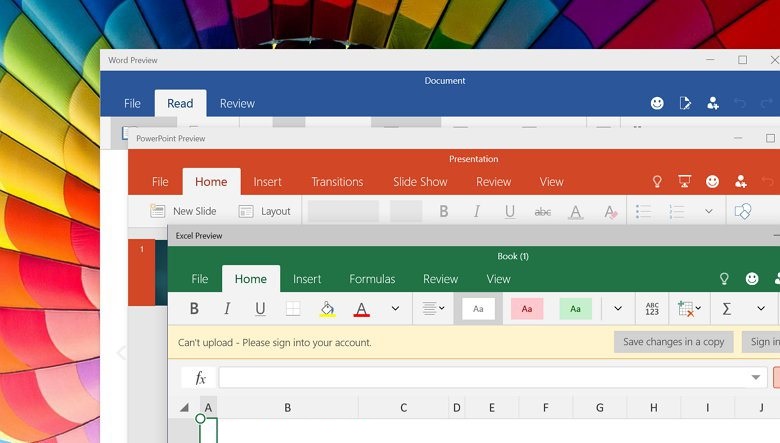The image size is (780, 443).
Task: Click Font Color A in PowerPoint
Action: [x=576, y=212]
